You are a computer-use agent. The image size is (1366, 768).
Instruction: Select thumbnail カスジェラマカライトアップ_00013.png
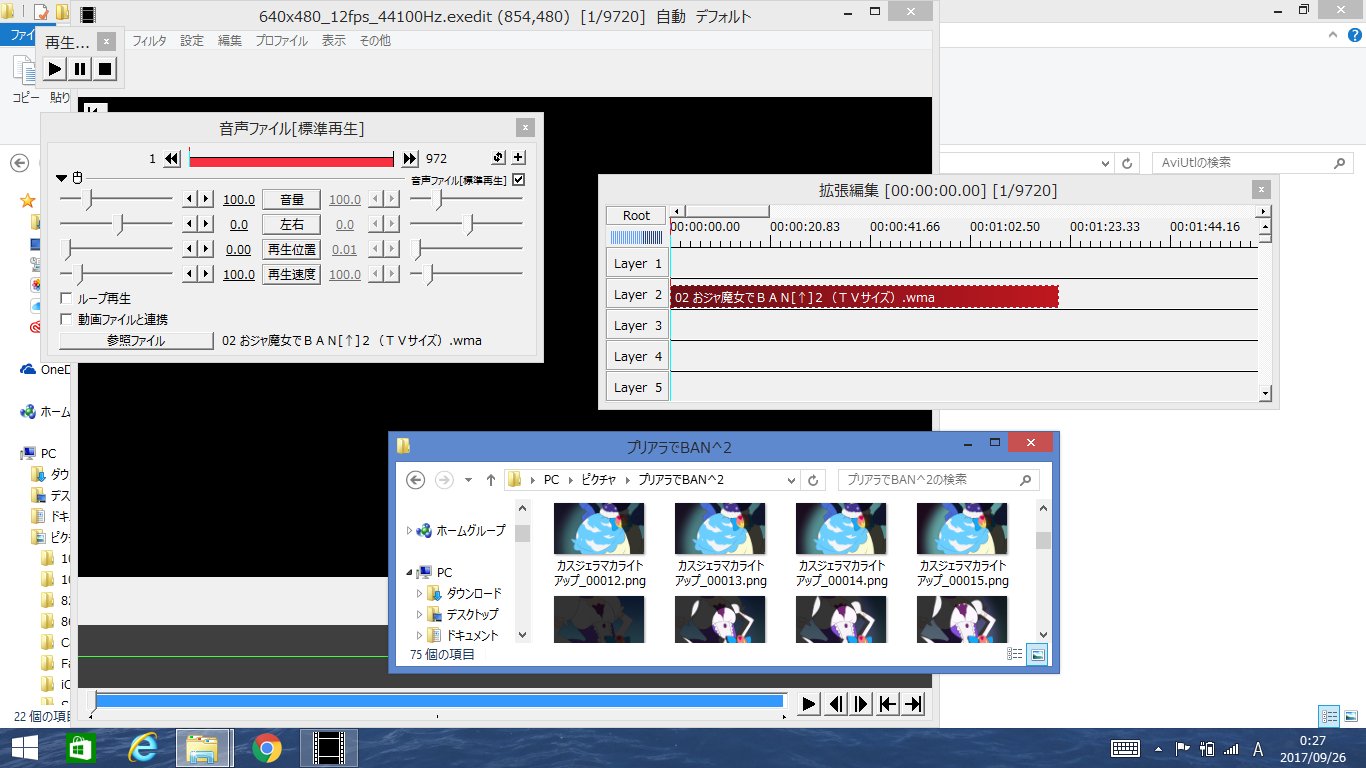click(x=720, y=545)
